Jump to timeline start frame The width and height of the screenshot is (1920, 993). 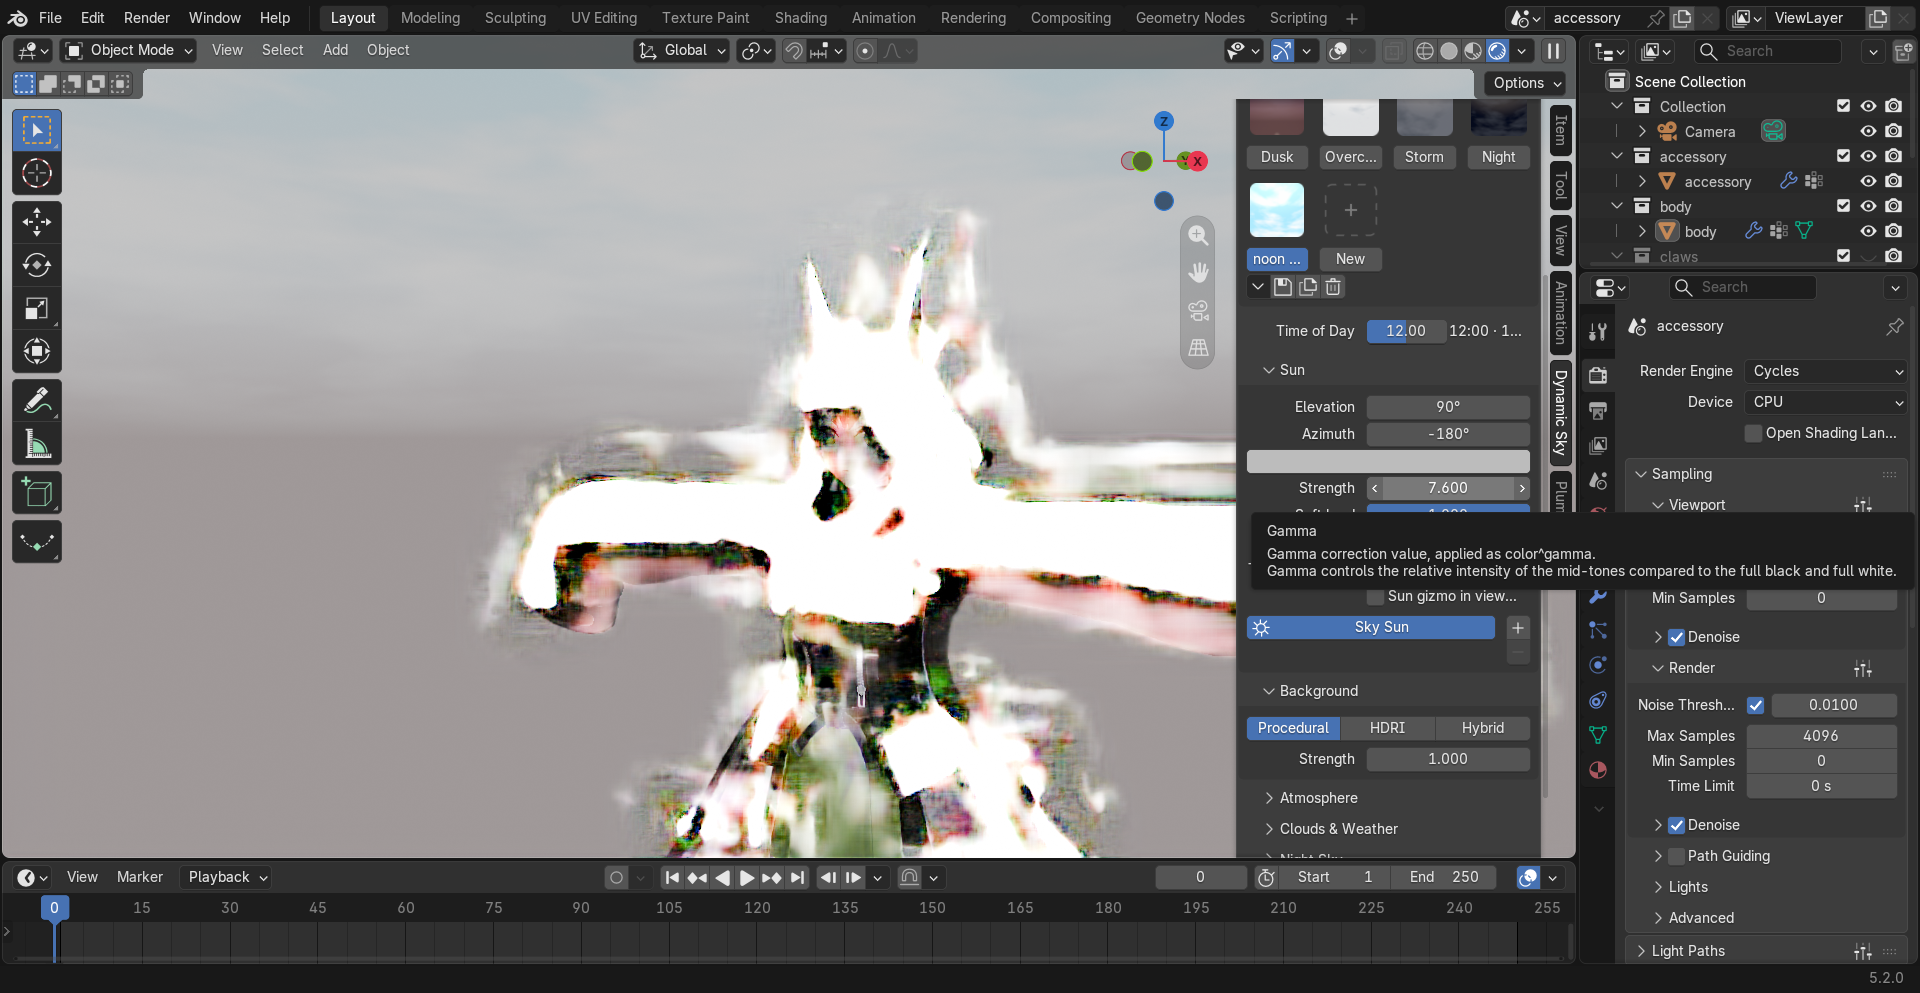(x=673, y=877)
